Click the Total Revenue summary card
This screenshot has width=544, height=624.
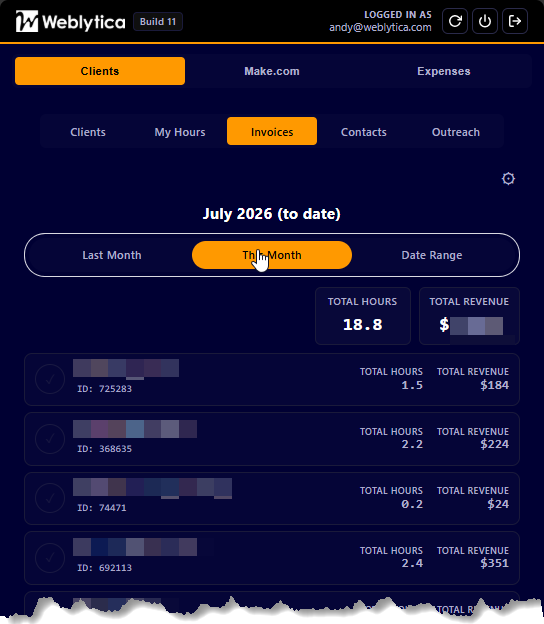click(x=469, y=316)
